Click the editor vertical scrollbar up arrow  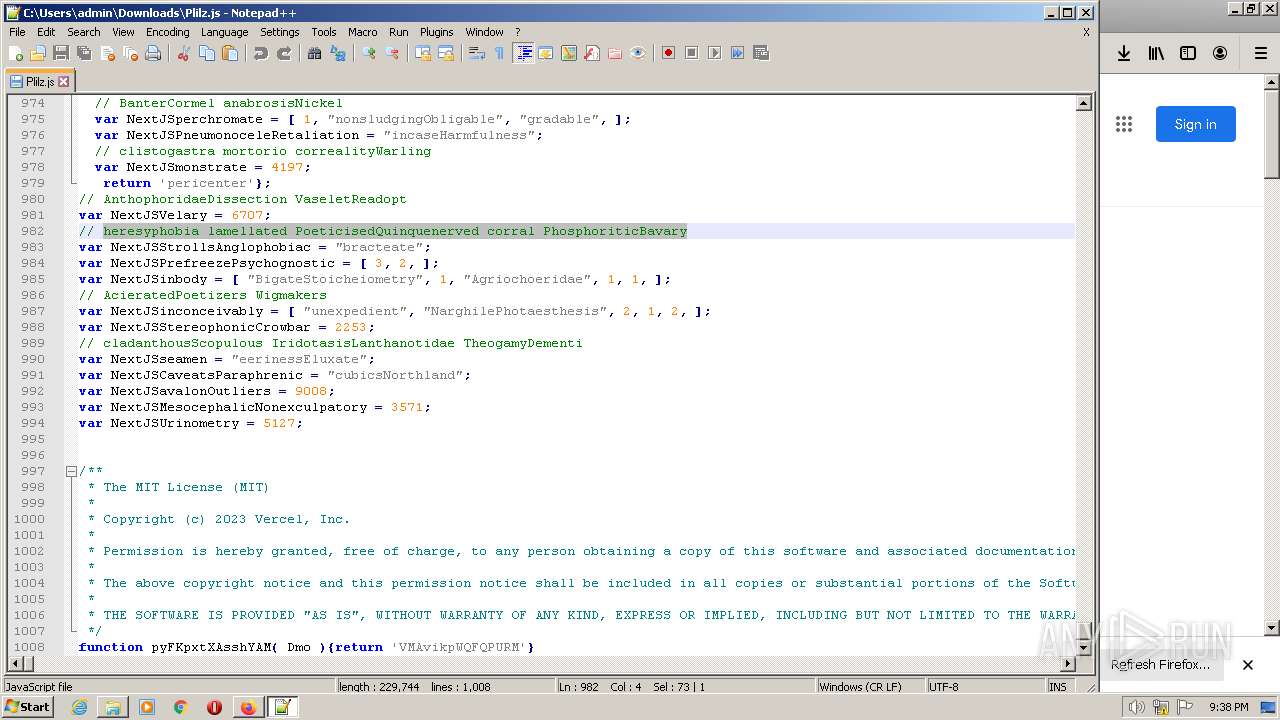click(1083, 103)
